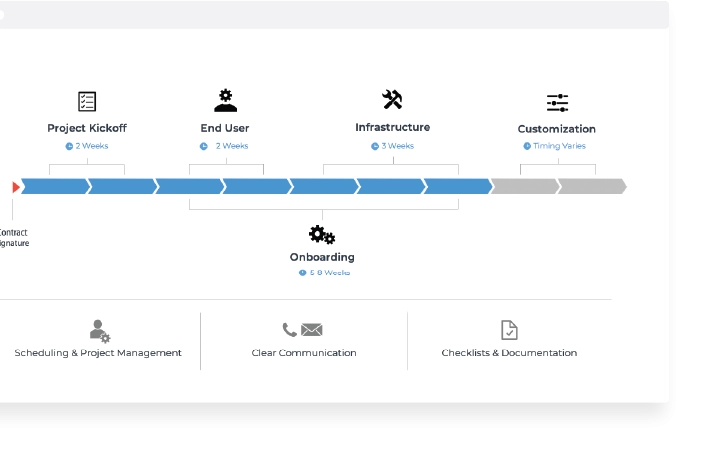Click the clock icon beside End User's 2 Weeks
Image resolution: width=716 pixels, height=470 pixels.
click(x=204, y=146)
